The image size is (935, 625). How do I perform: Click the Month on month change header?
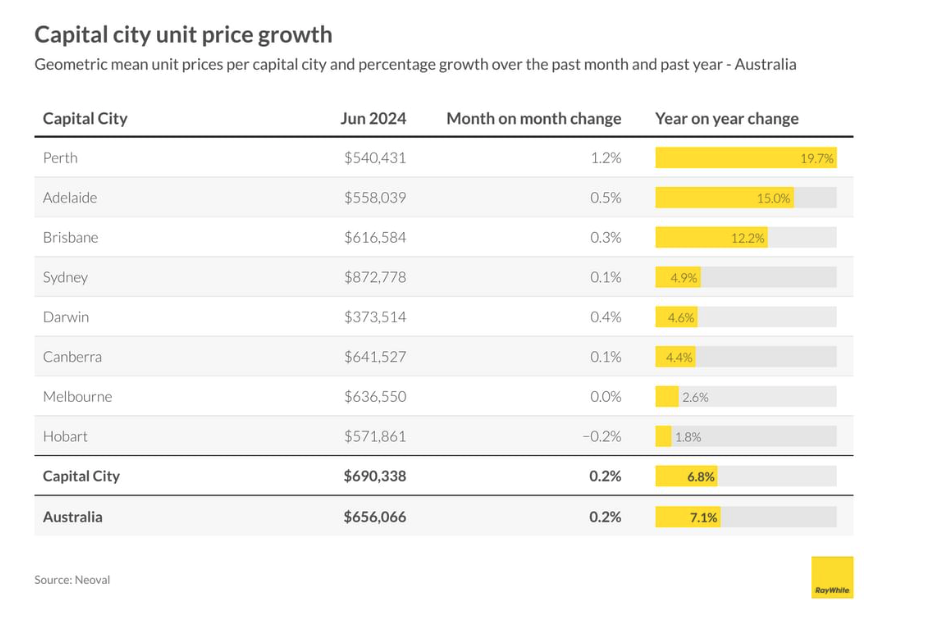533,118
